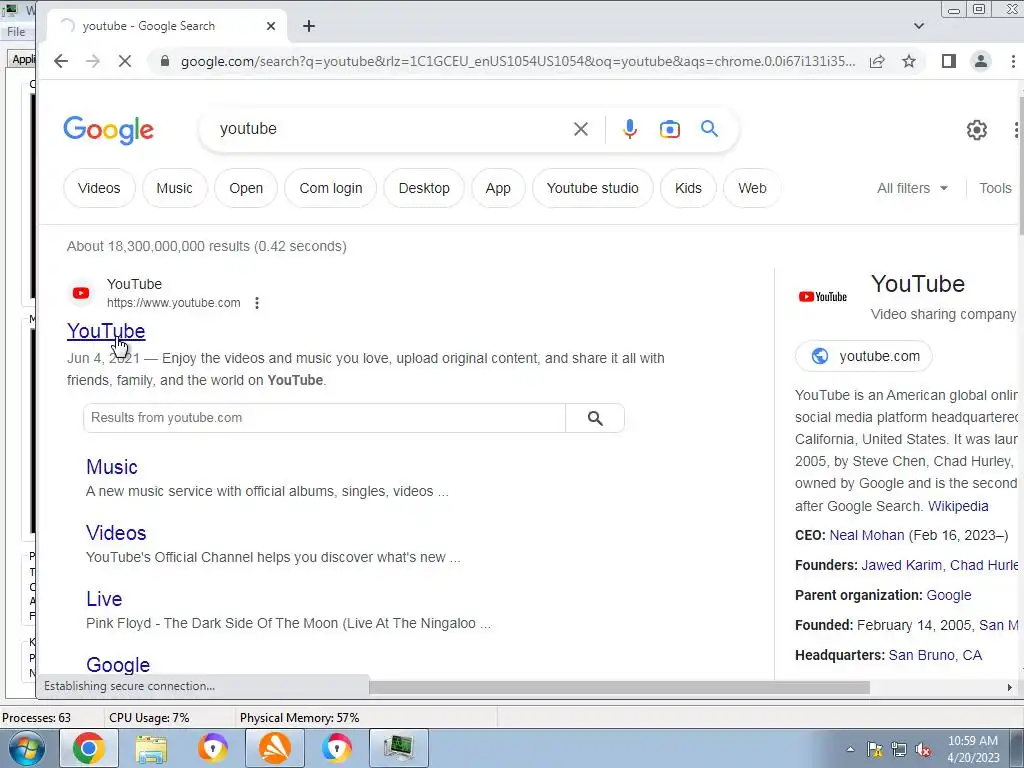Click YouTube logo in knowledge panel
Image resolution: width=1024 pixels, height=768 pixels.
823,296
